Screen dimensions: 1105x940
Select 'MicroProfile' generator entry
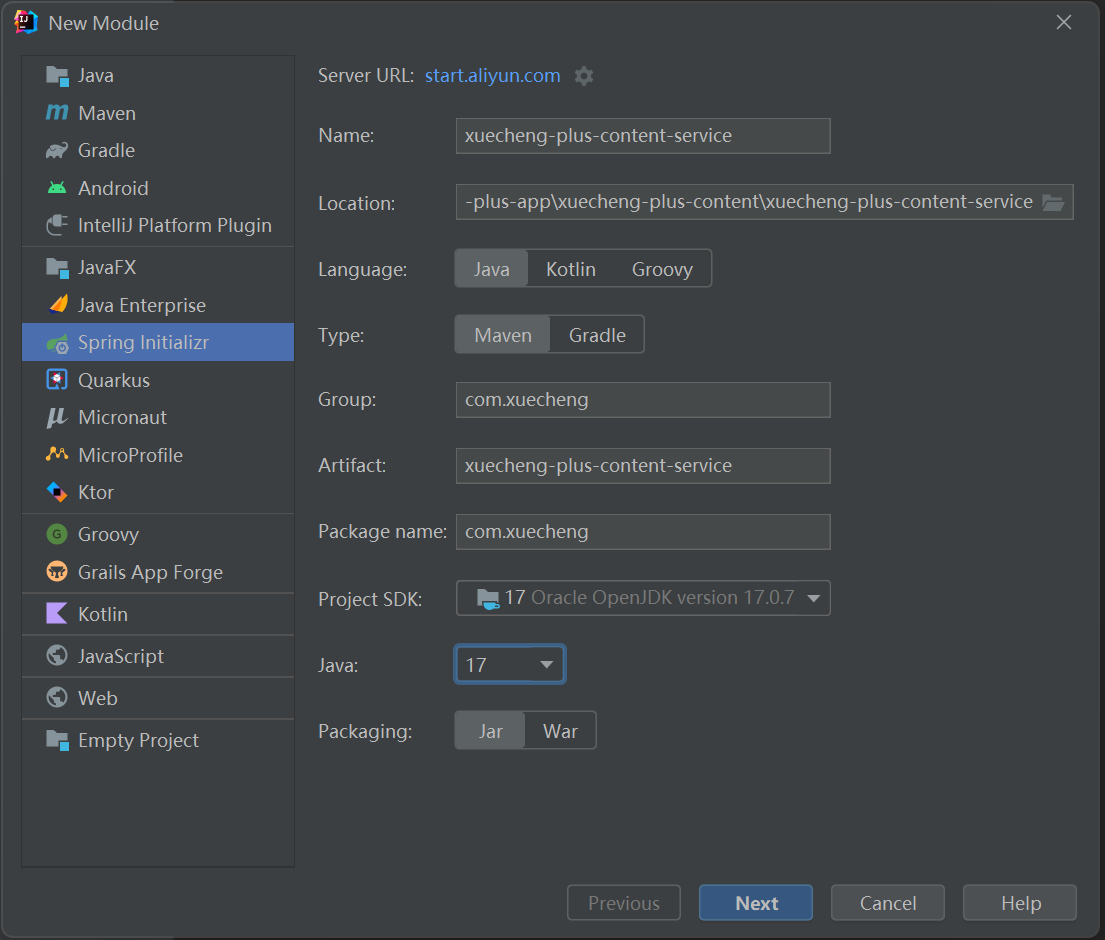pos(158,455)
